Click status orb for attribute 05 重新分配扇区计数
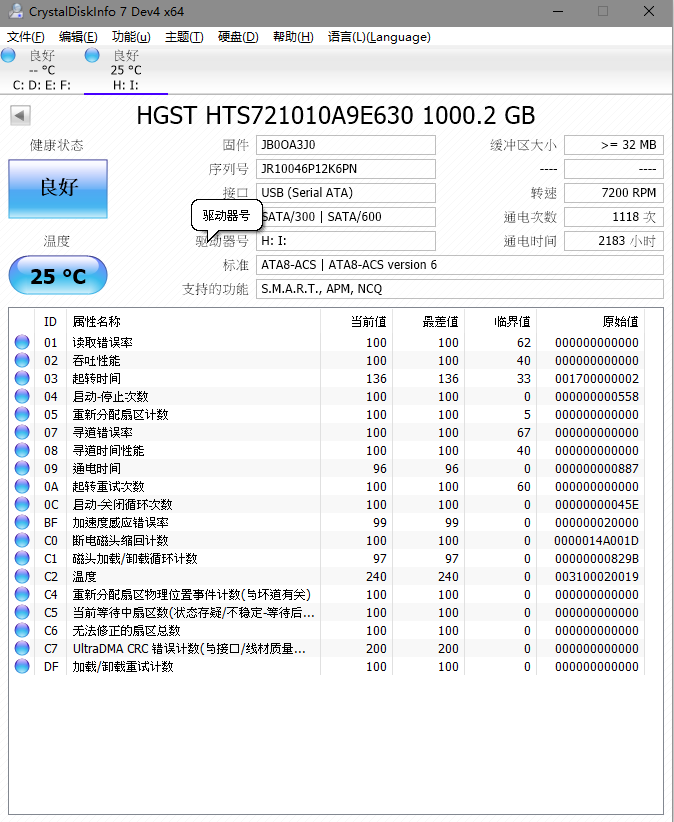Image resolution: width=674 pixels, height=822 pixels. click(x=22, y=415)
